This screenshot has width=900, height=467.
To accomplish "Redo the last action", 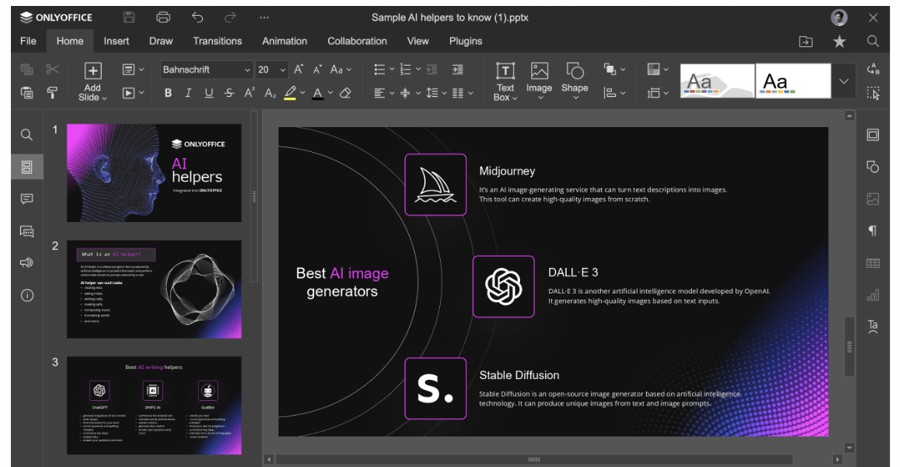I will pyautogui.click(x=230, y=18).
